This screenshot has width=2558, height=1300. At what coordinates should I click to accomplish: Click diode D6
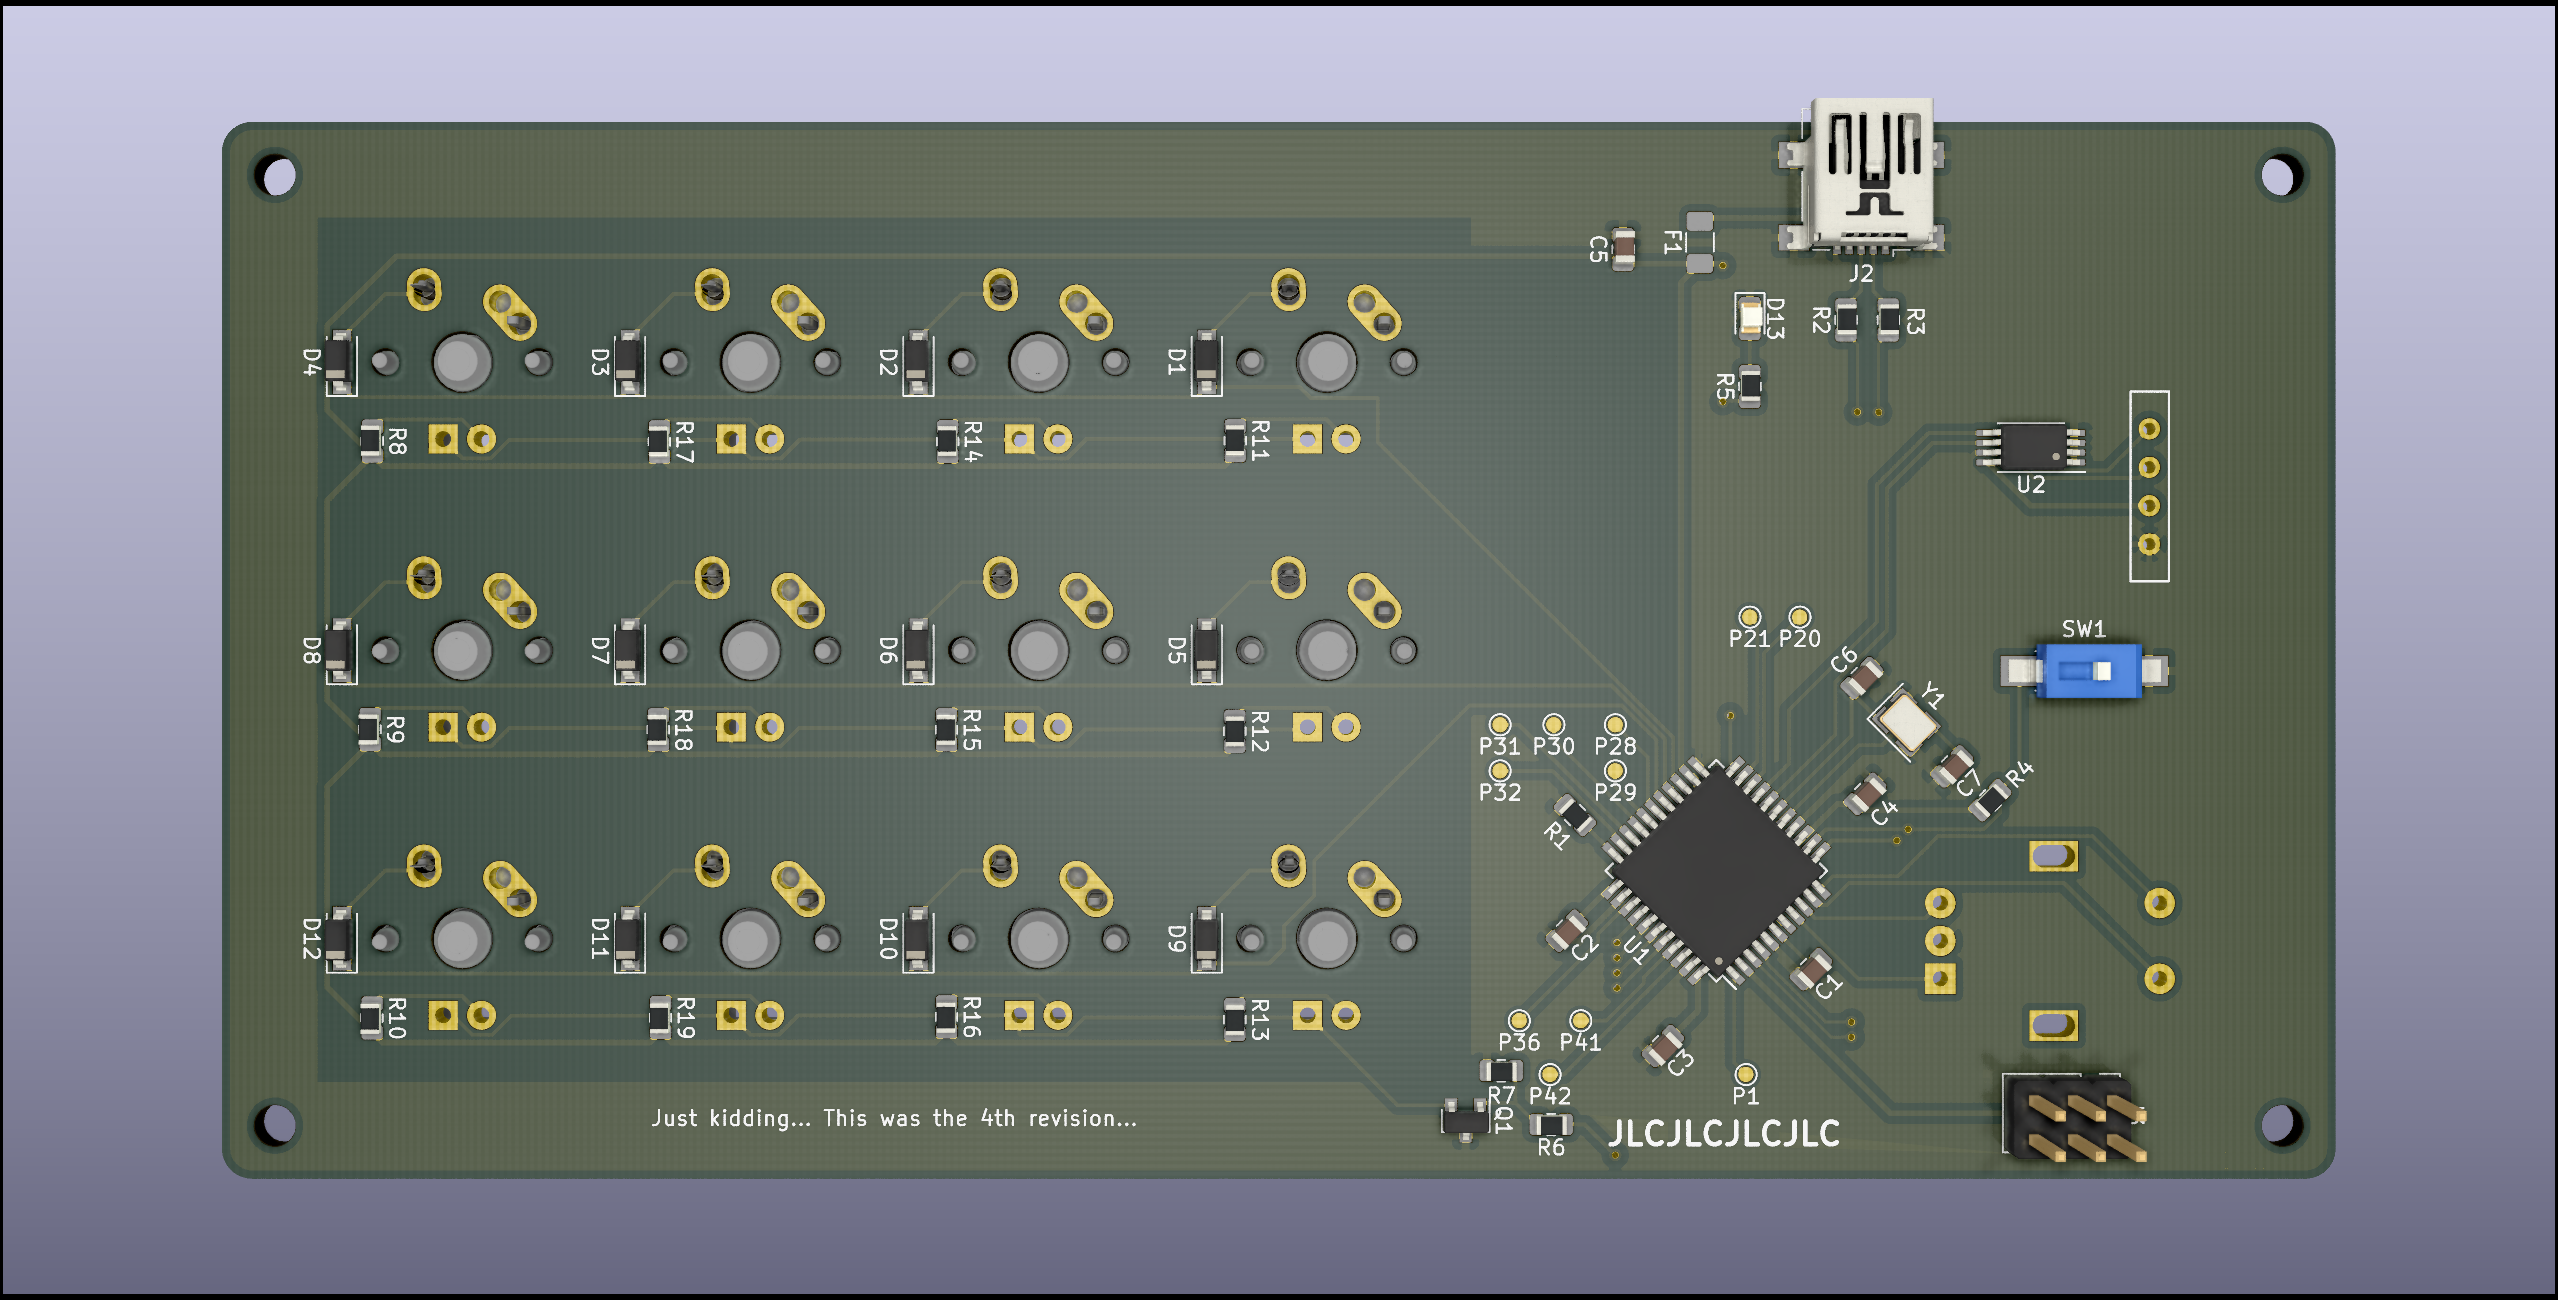coord(917,651)
